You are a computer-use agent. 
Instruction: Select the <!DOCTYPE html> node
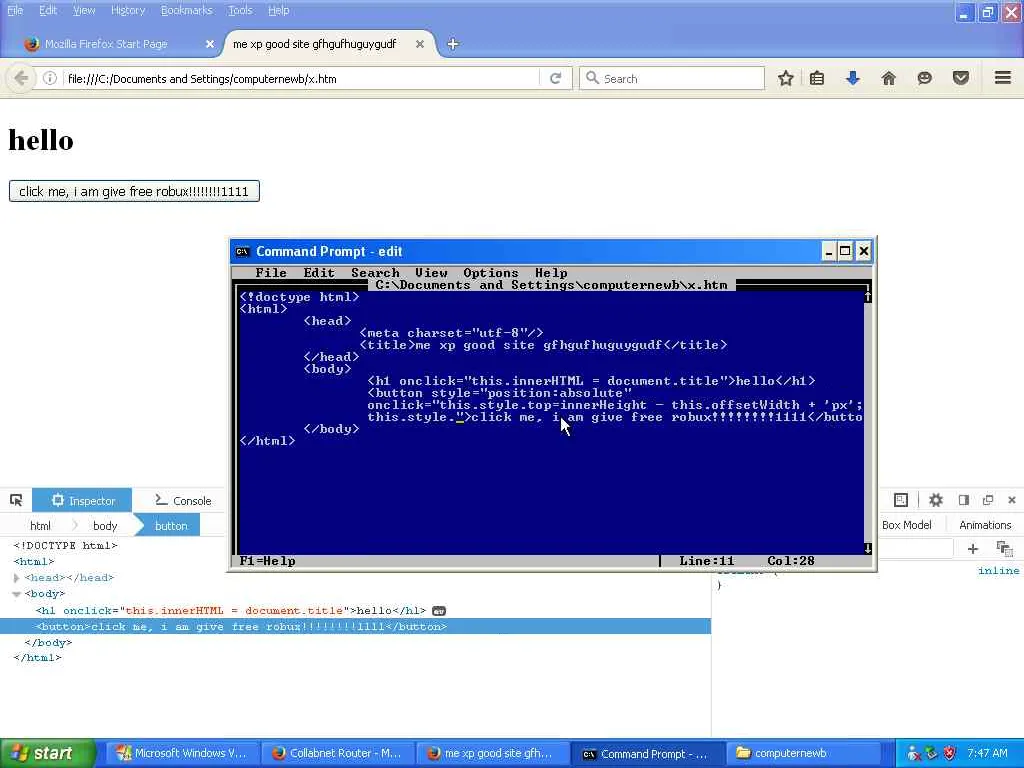[x=65, y=545]
